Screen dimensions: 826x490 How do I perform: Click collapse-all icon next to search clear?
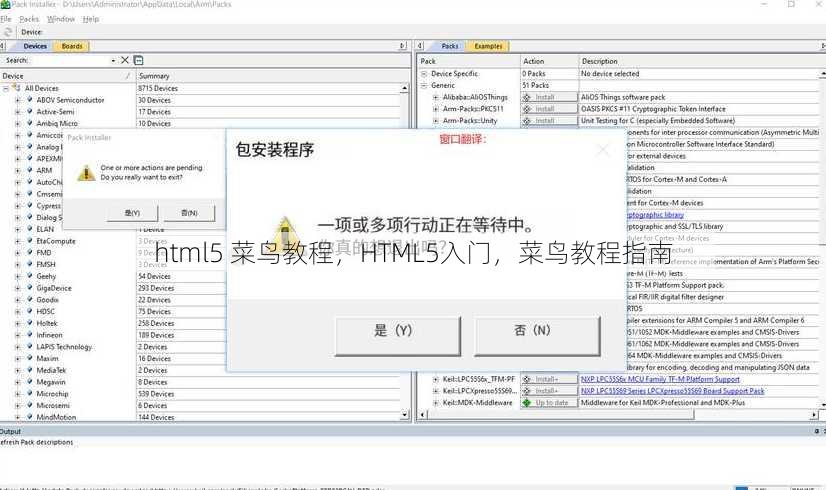click(138, 60)
